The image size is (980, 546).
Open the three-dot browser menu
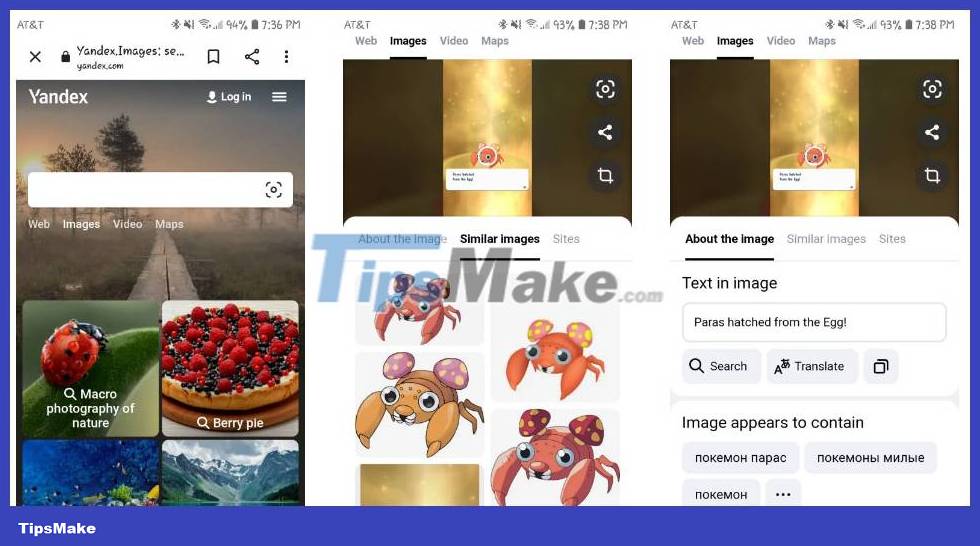click(x=286, y=57)
